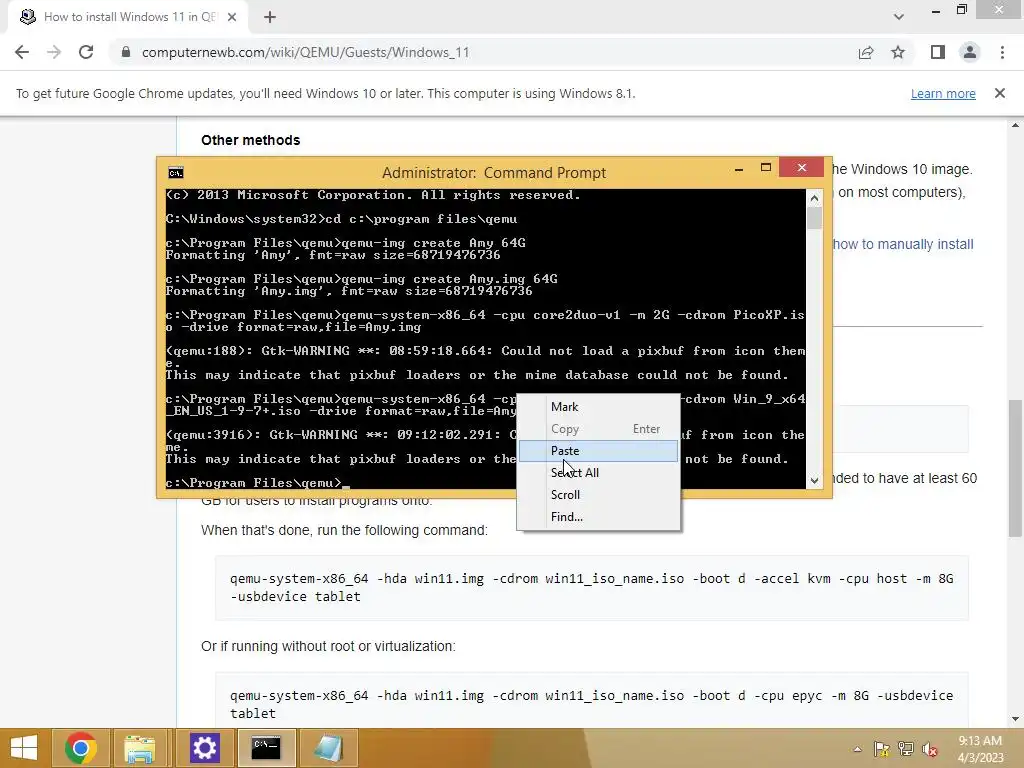The height and width of the screenshot is (768, 1024).
Task: Open the Windows Start button
Action: 24,748
